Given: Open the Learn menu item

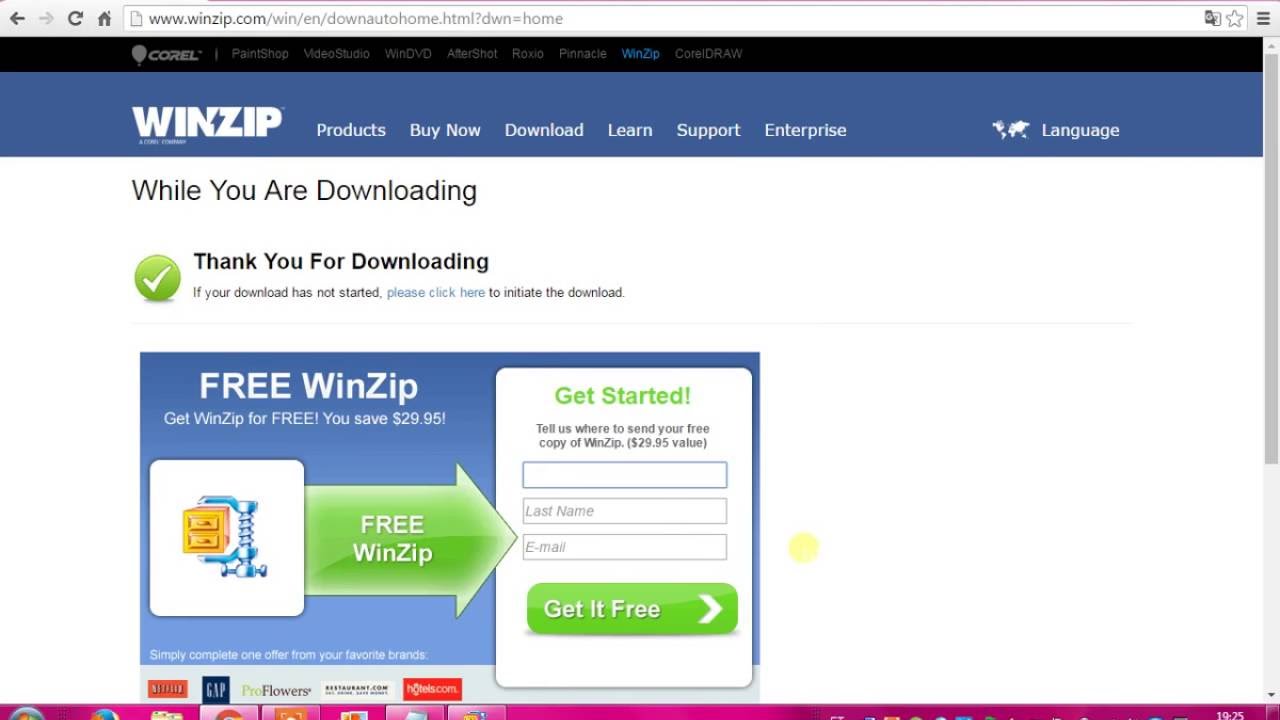Looking at the screenshot, I should pos(630,130).
